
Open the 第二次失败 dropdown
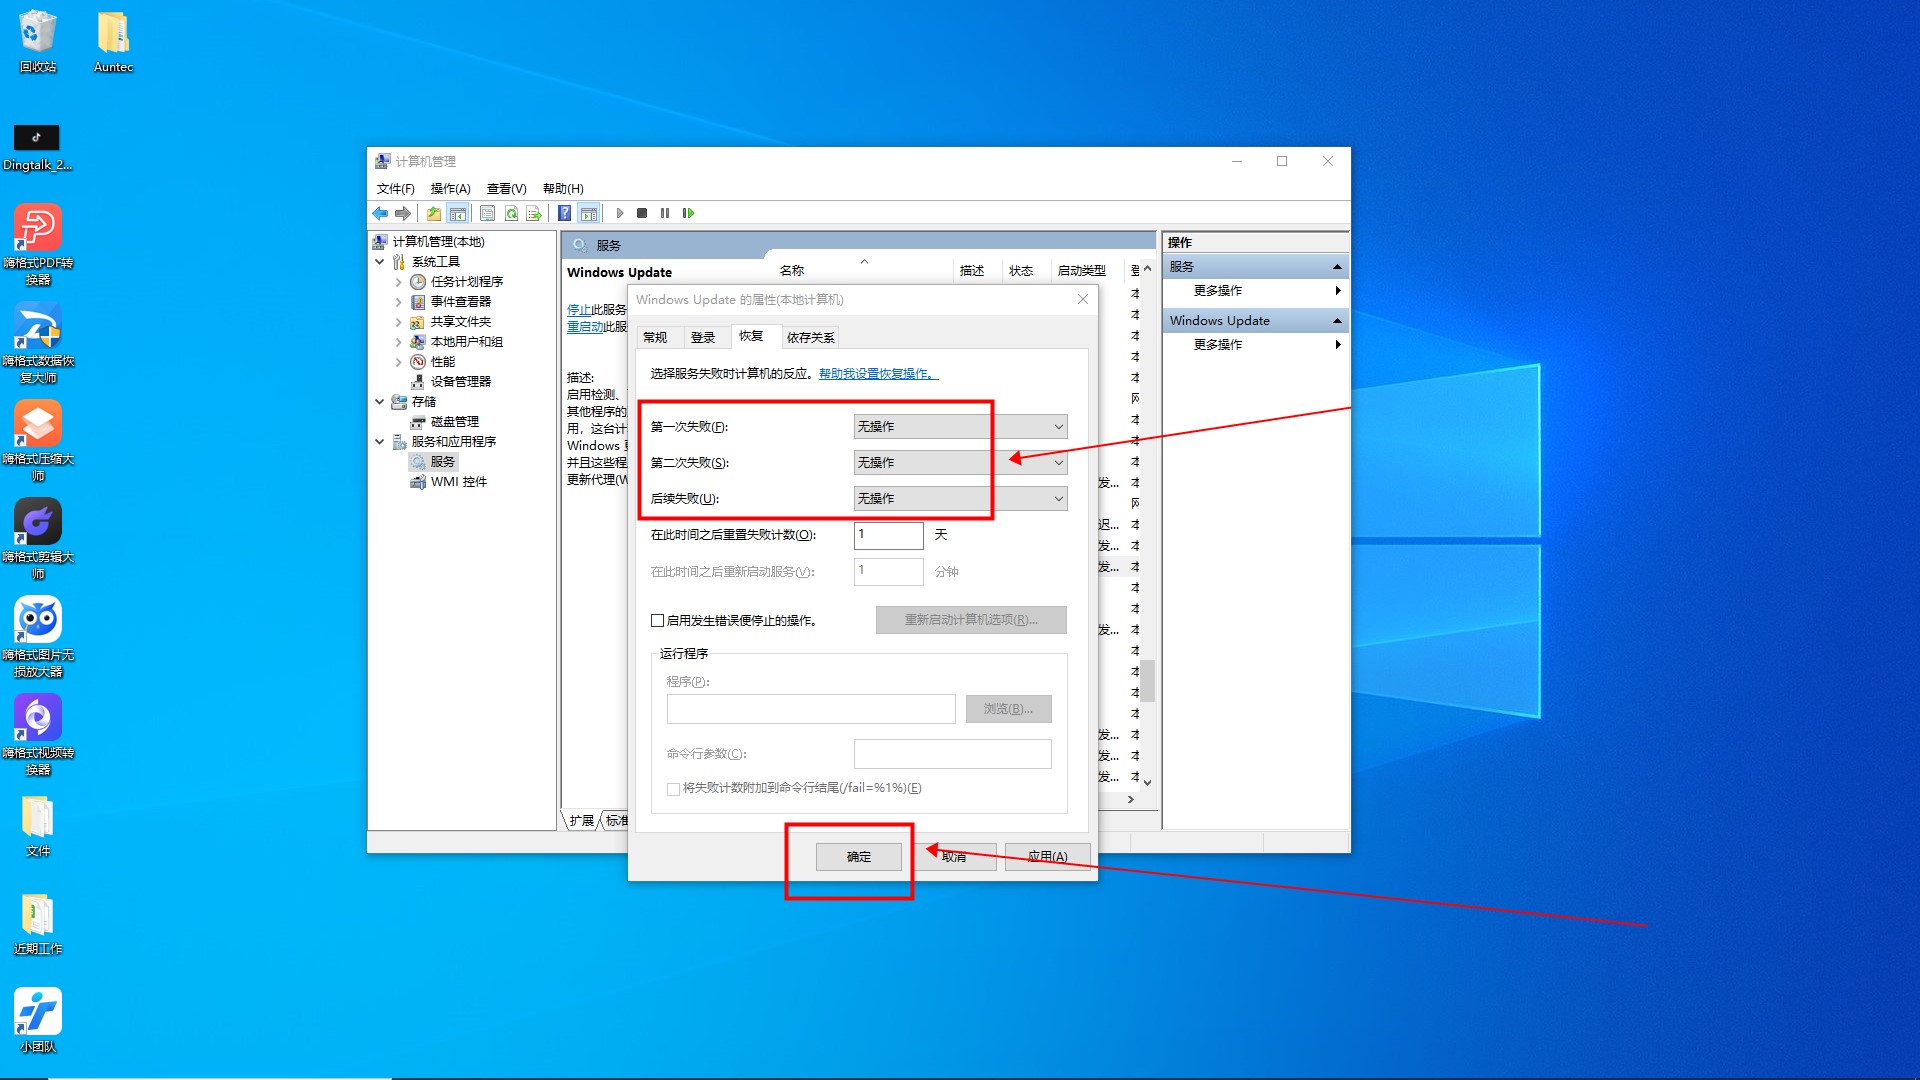tap(960, 463)
